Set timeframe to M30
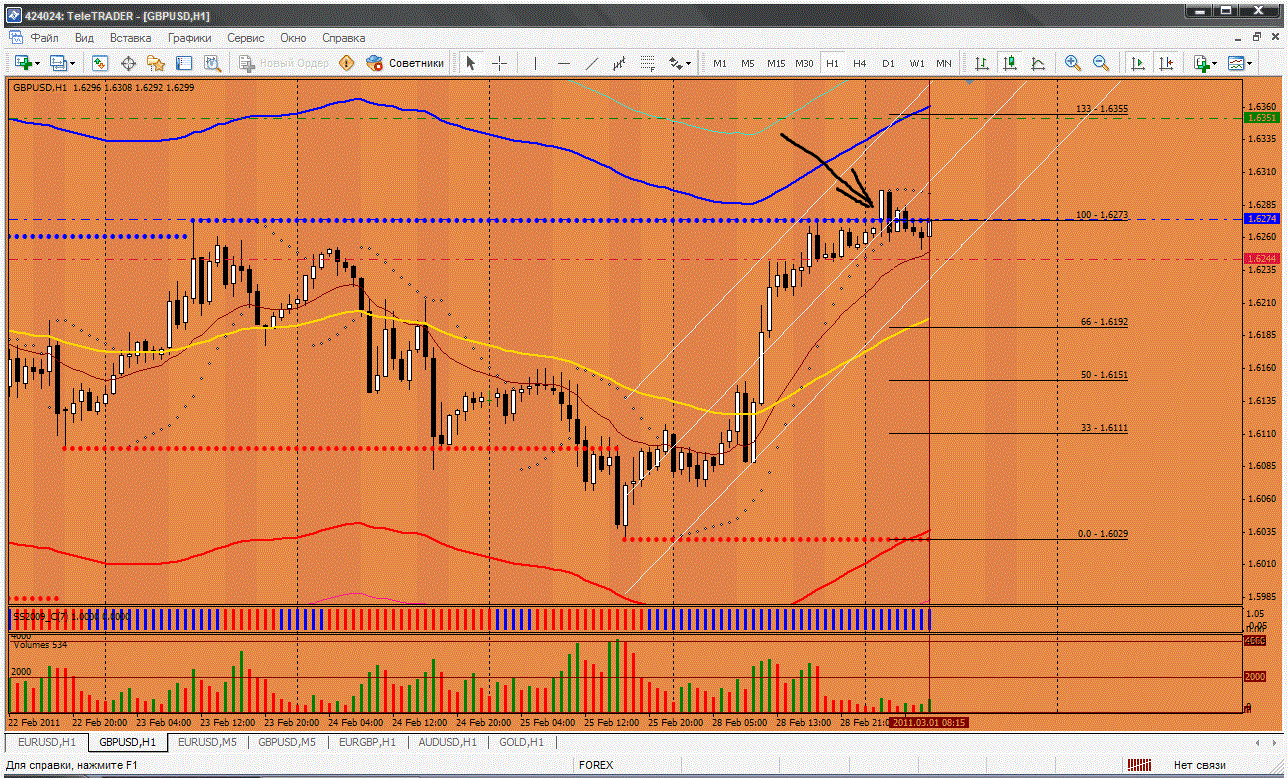 coord(804,63)
